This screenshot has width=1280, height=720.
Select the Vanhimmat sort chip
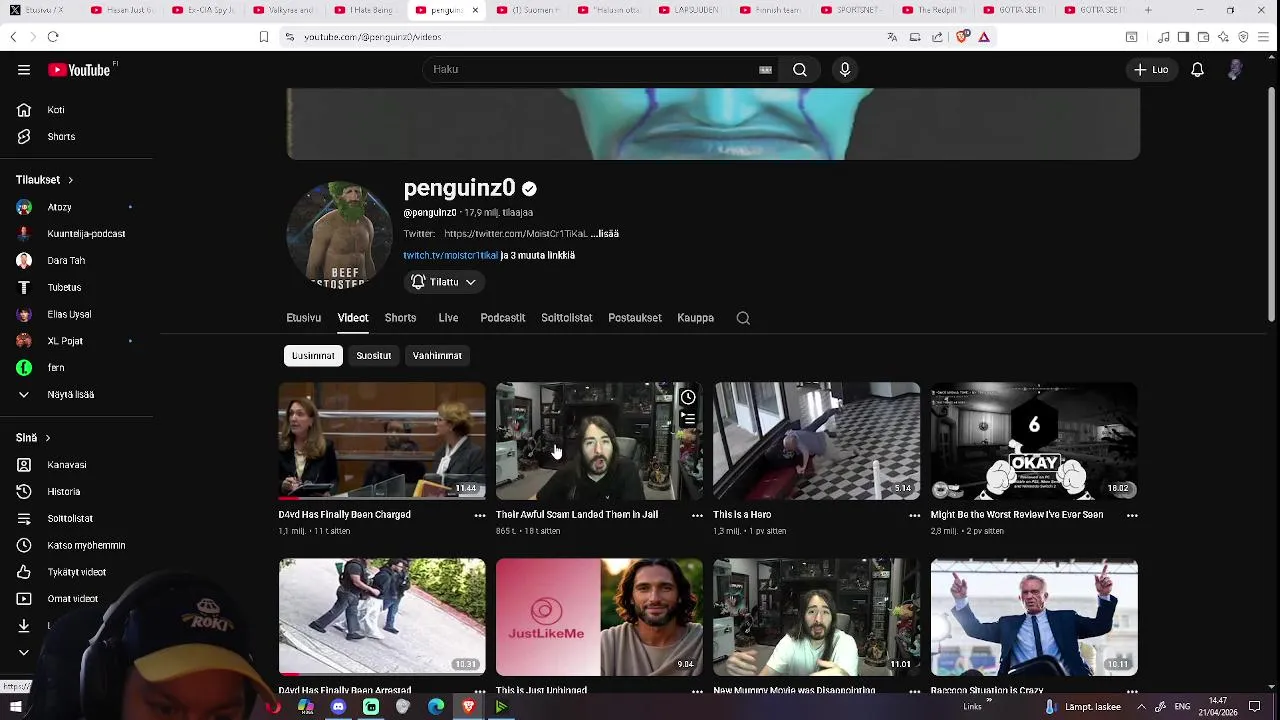coord(437,356)
